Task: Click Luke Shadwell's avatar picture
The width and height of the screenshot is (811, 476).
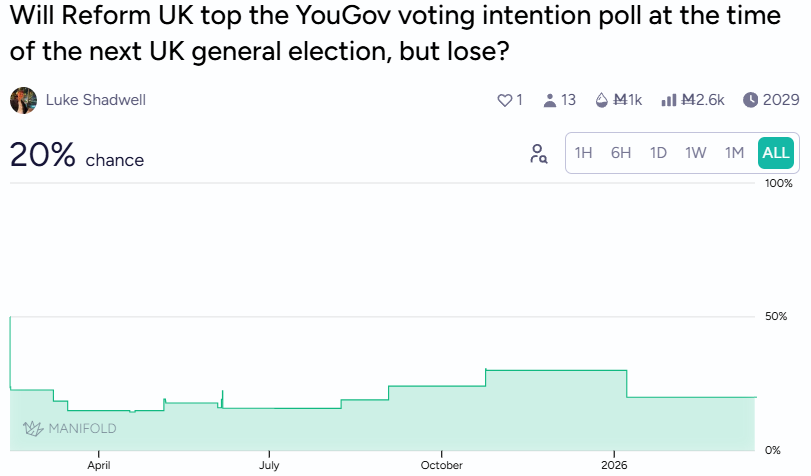Action: [23, 100]
